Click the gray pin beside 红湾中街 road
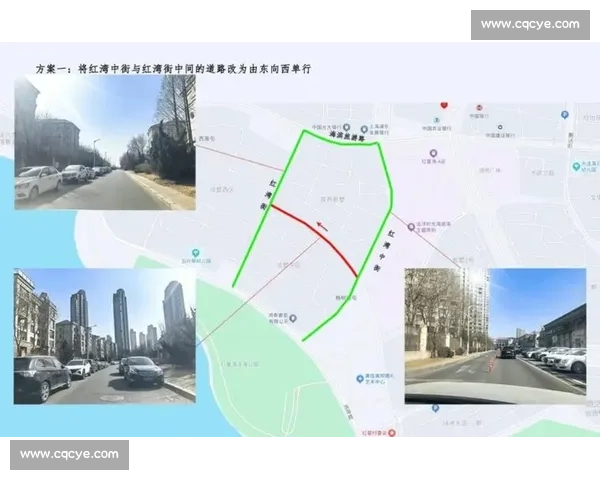This screenshot has width=600, height=480. click(411, 227)
